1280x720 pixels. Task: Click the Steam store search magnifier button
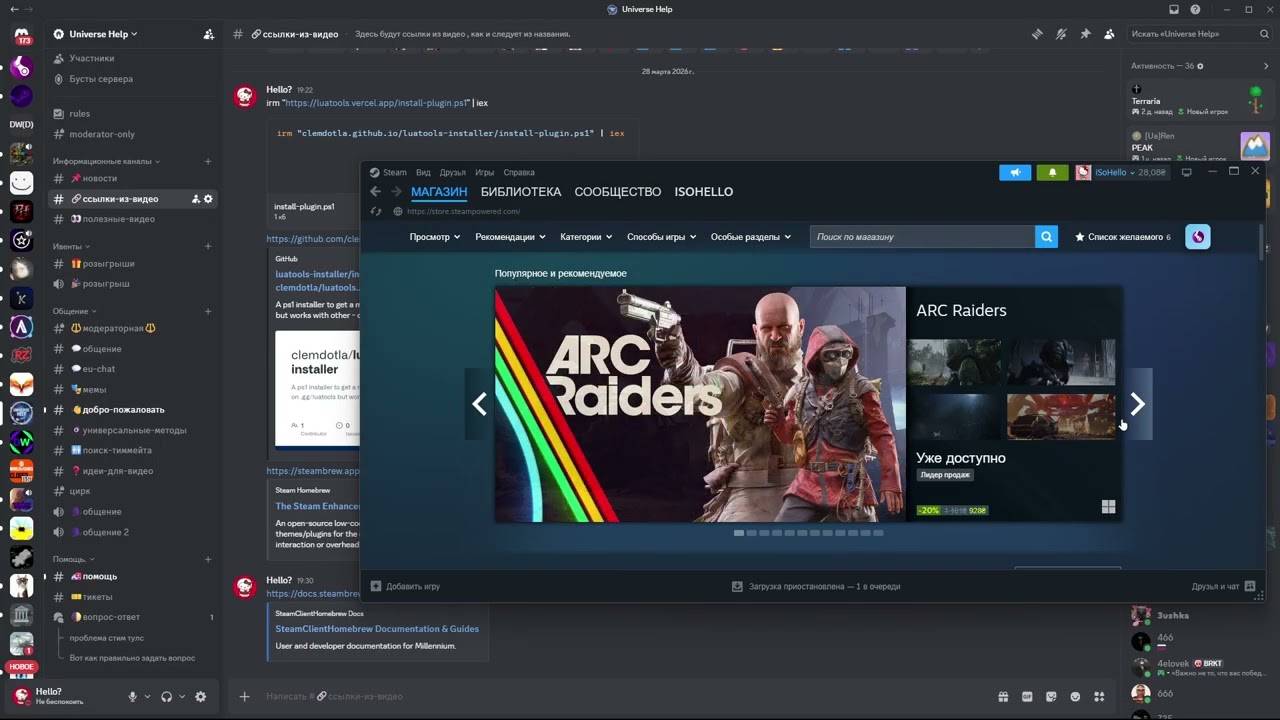click(1046, 237)
